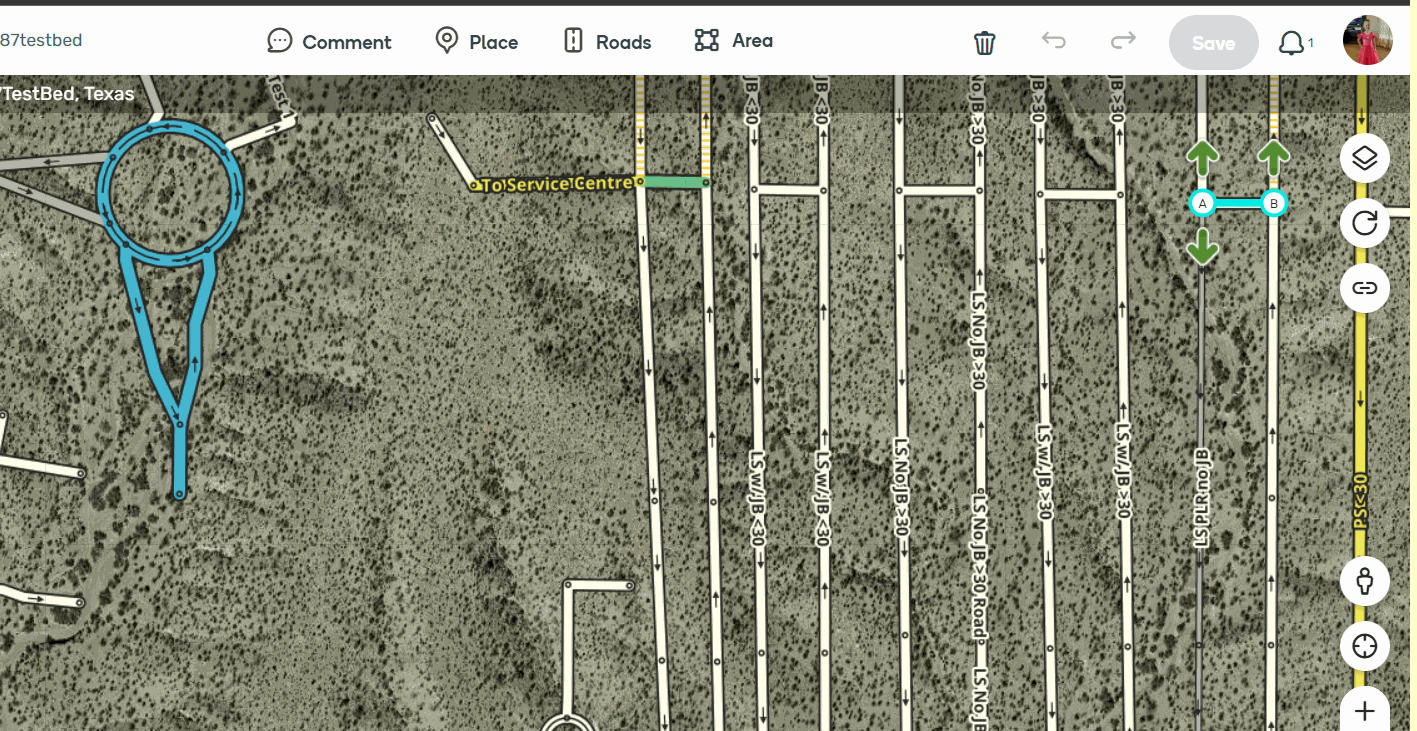Select the highlighted green road segment
This screenshot has width=1417, height=731.
coord(674,182)
